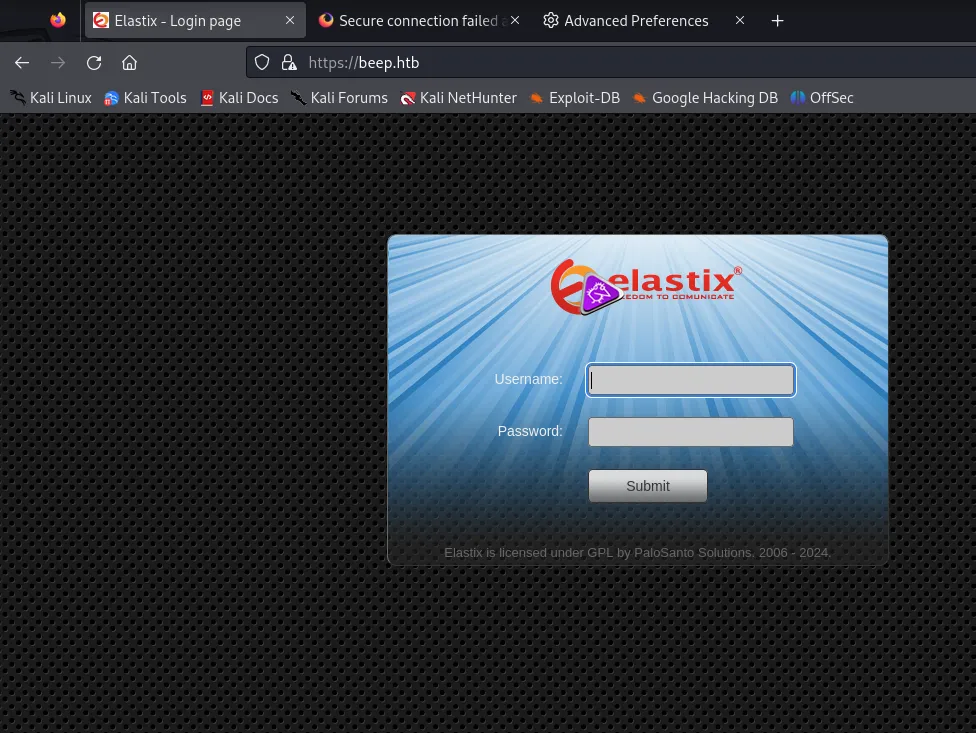
Task: Open the Kali Tools bookmark
Action: [146, 98]
